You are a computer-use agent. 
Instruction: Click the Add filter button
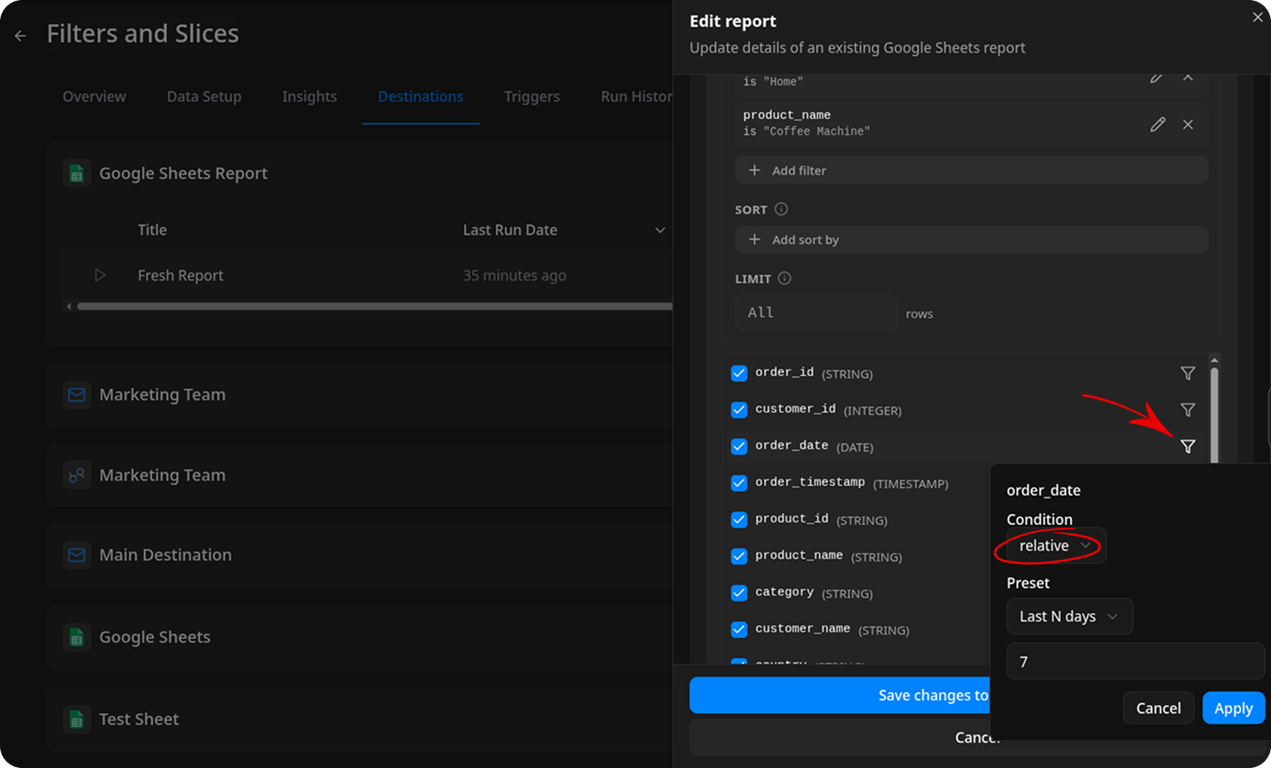(971, 170)
